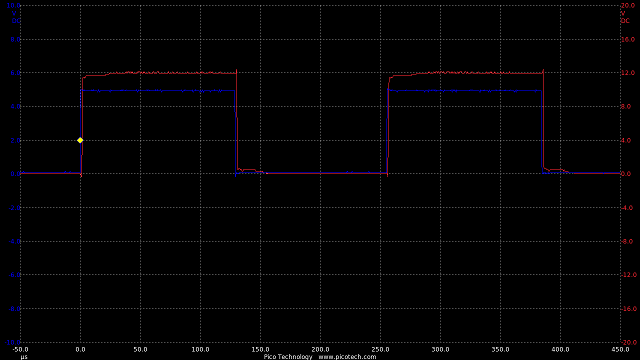Click the -6.0 value on the blue axis
Viewport: 640px width, 360px height.
(x=14, y=275)
